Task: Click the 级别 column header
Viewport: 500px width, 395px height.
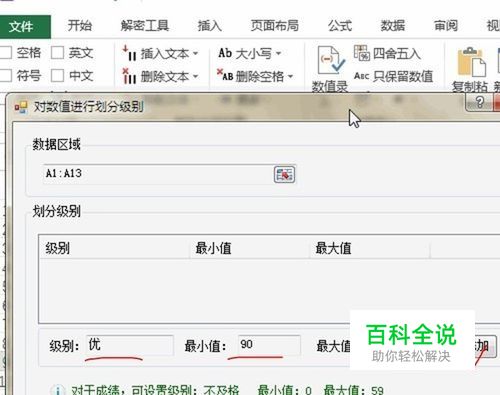Action: coord(114,248)
